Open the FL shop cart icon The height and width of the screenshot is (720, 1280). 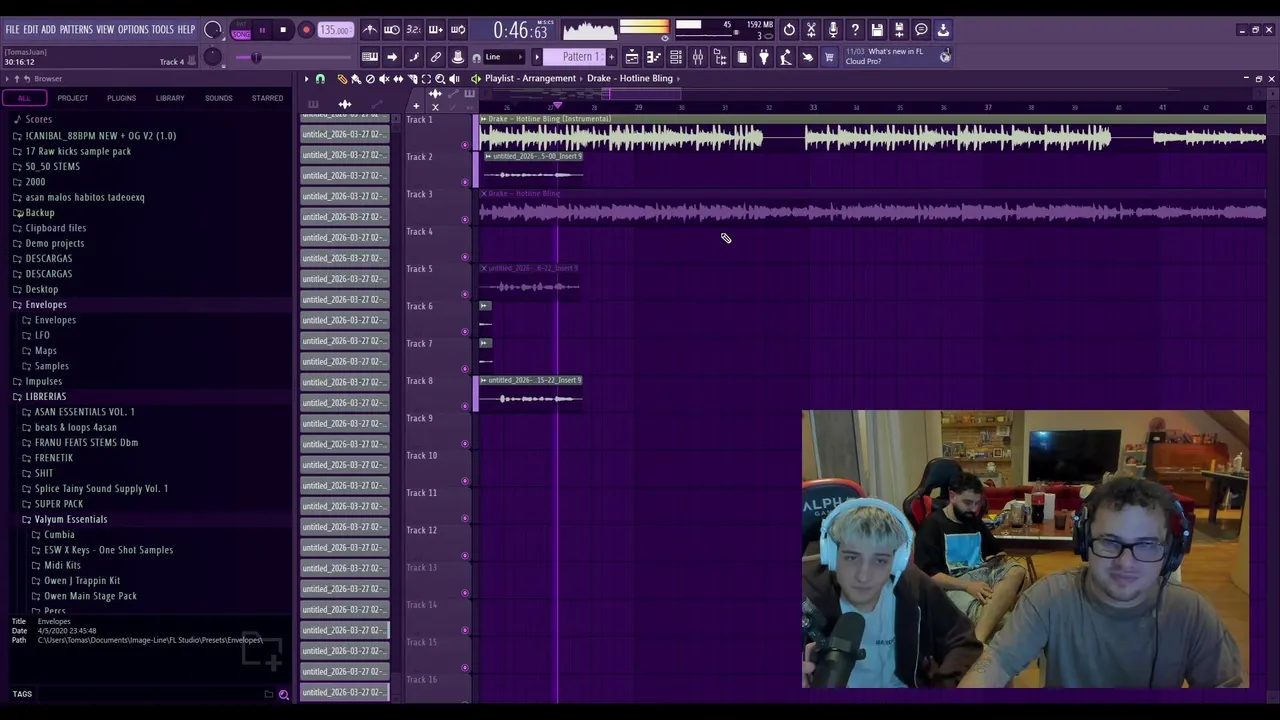828,57
